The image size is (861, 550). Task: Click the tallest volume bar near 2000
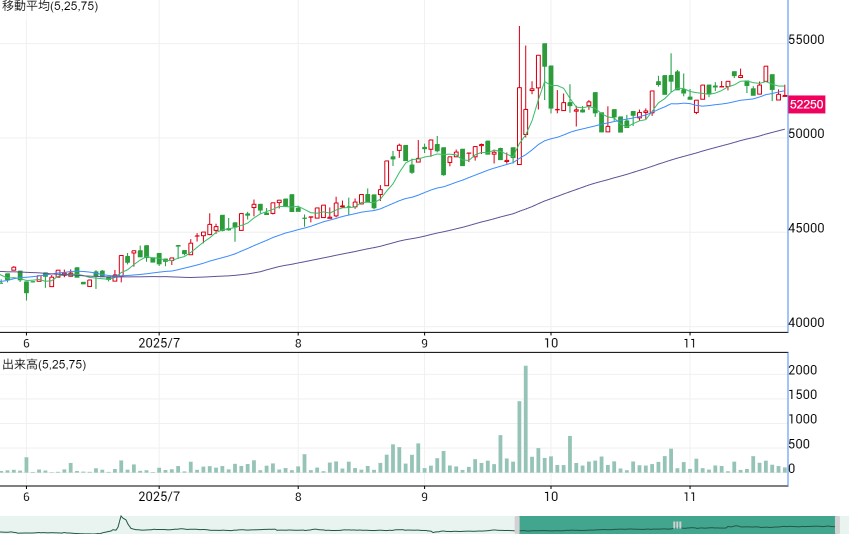tap(525, 419)
